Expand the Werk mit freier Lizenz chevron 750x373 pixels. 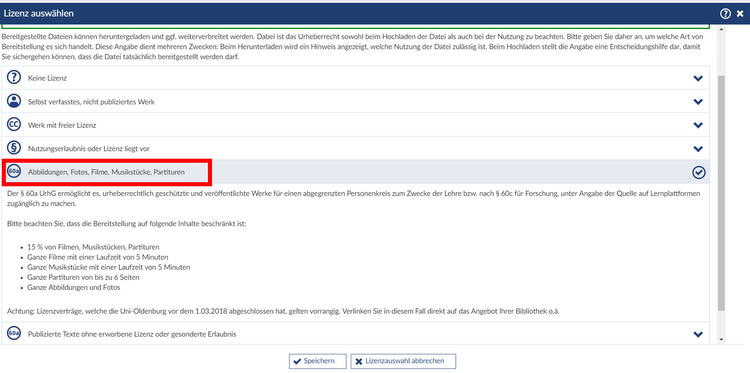(x=698, y=125)
